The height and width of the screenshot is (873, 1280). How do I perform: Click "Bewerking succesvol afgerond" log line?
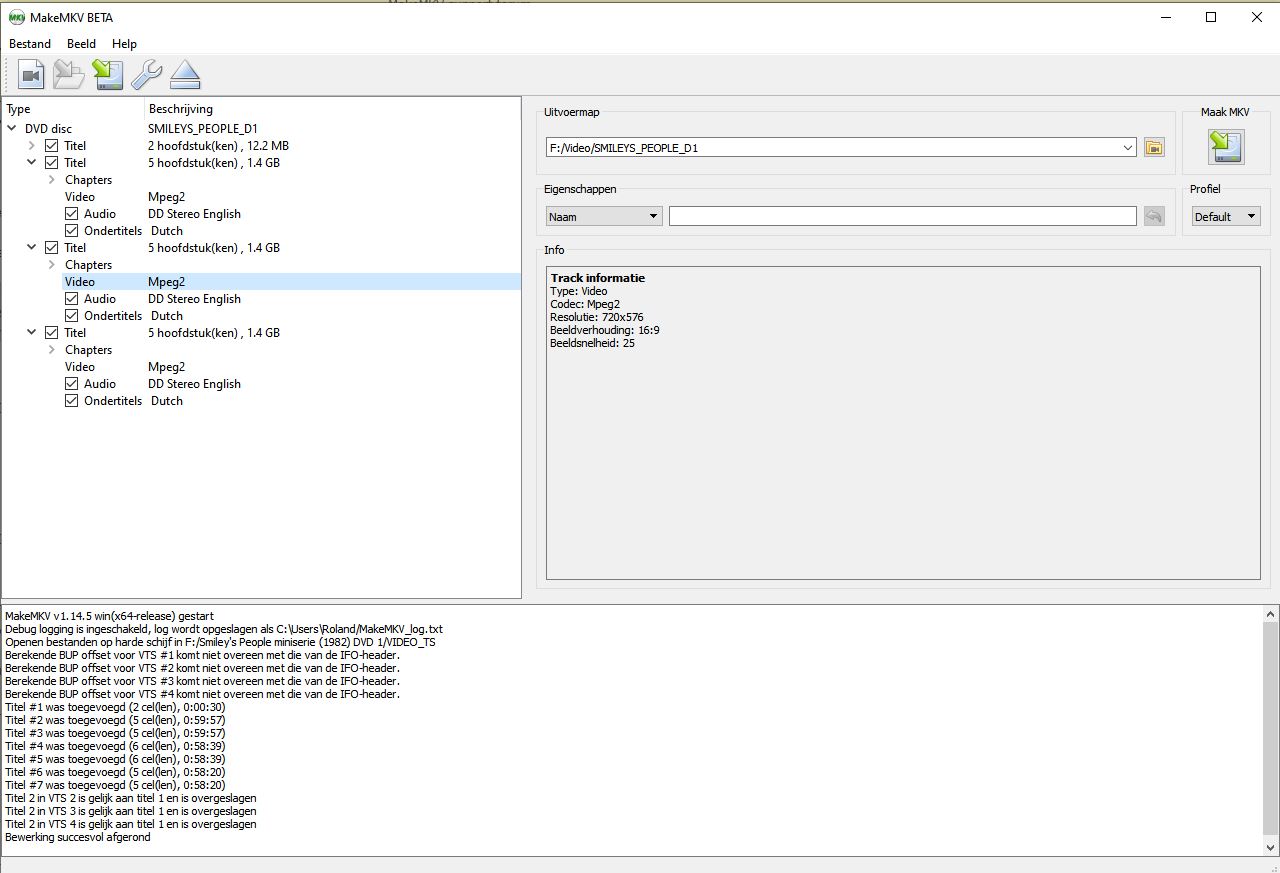point(78,837)
